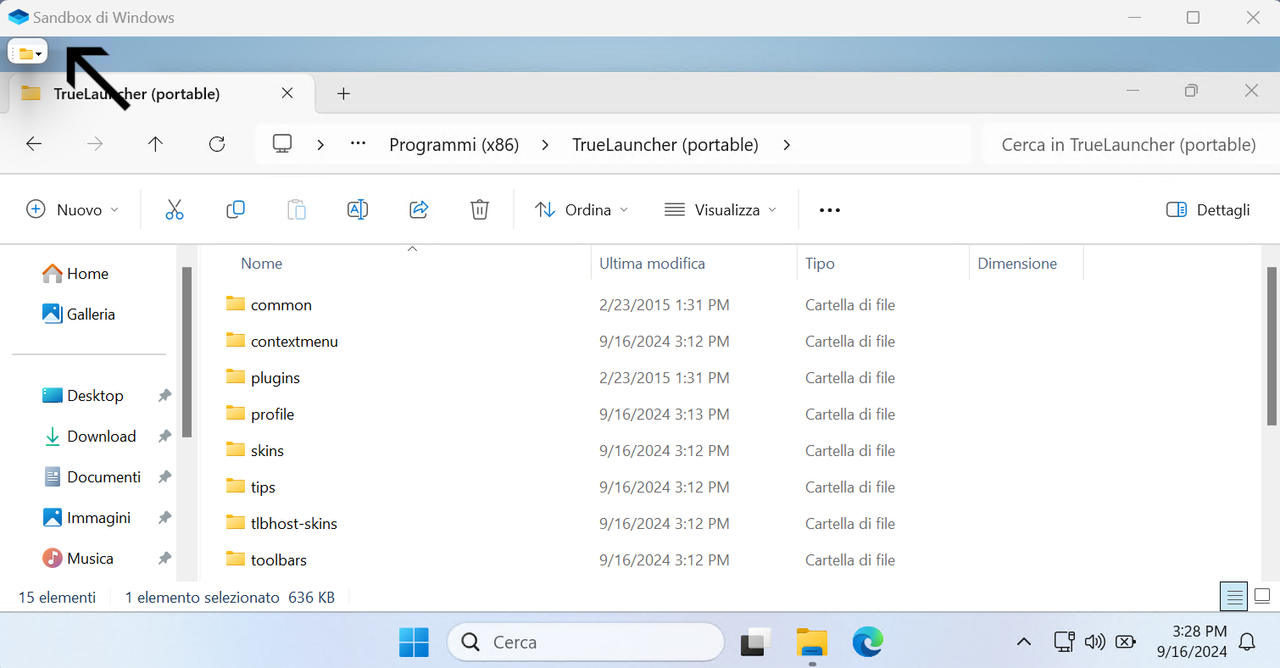This screenshot has height=668, width=1280.
Task: Click the navigation pane scrollbar
Action: point(187,352)
